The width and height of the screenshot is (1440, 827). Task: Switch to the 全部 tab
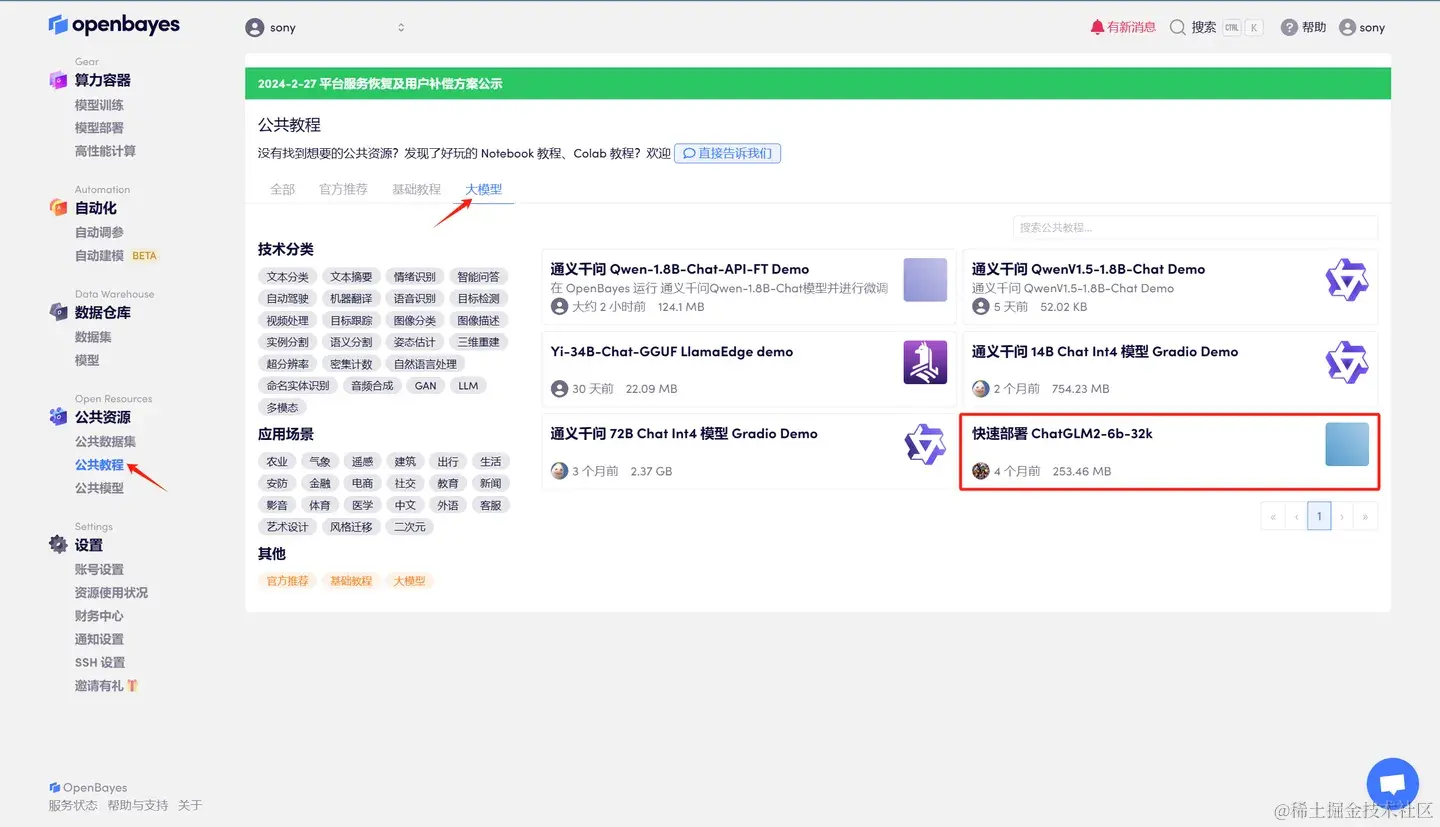pos(283,189)
